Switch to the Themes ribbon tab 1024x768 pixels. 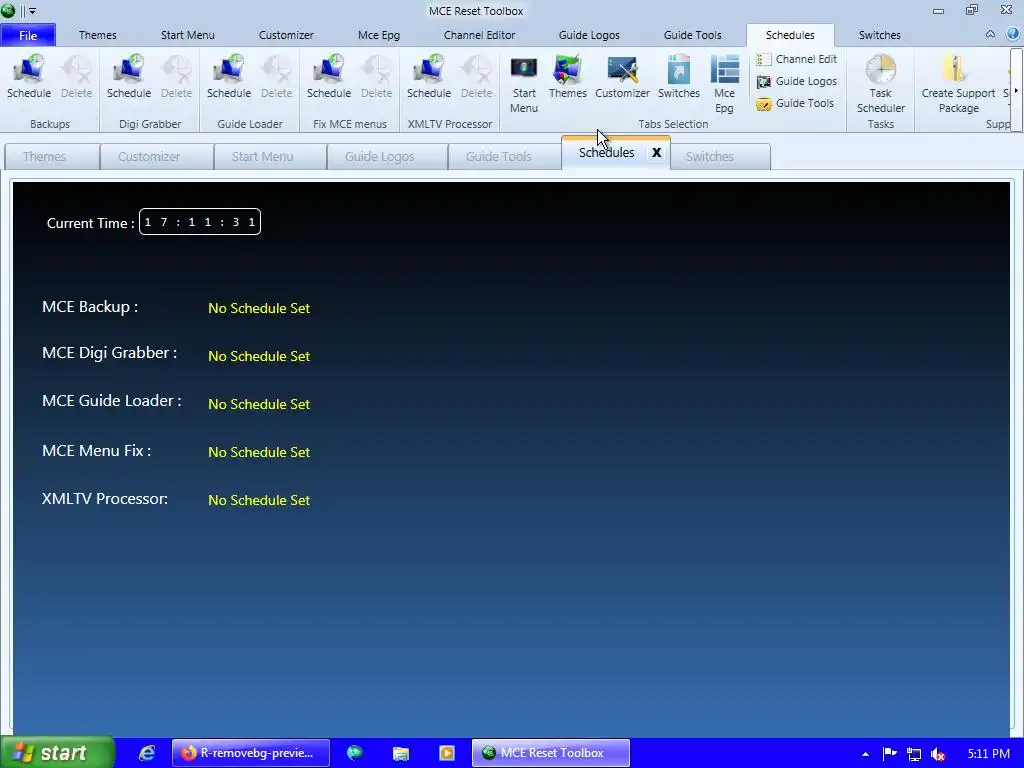(x=97, y=35)
